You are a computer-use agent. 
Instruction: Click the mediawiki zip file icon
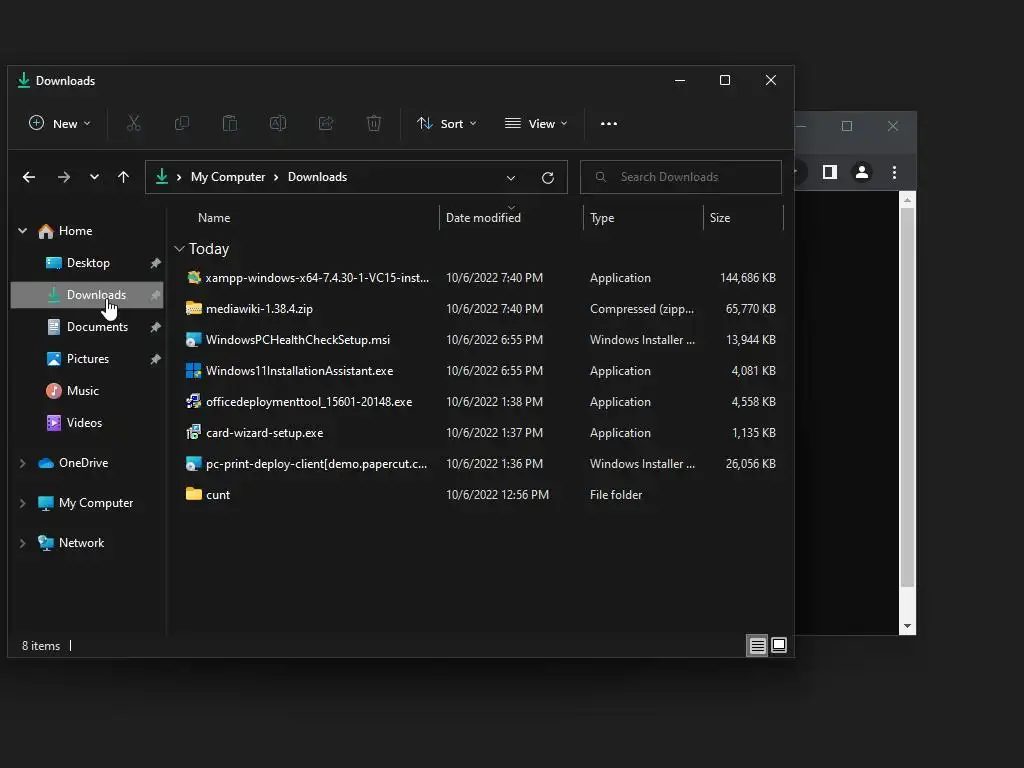193,308
